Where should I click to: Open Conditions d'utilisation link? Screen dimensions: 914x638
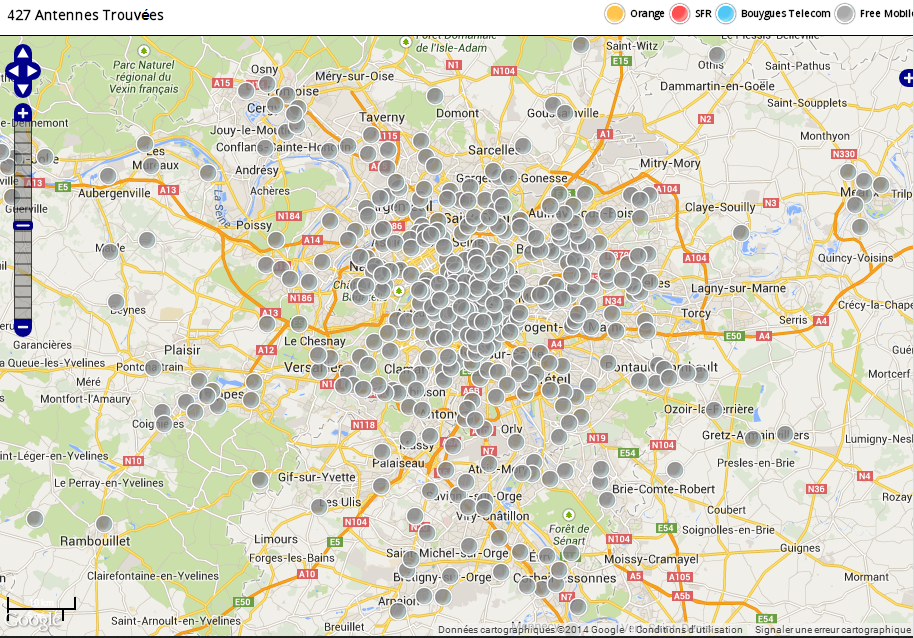(x=689, y=630)
